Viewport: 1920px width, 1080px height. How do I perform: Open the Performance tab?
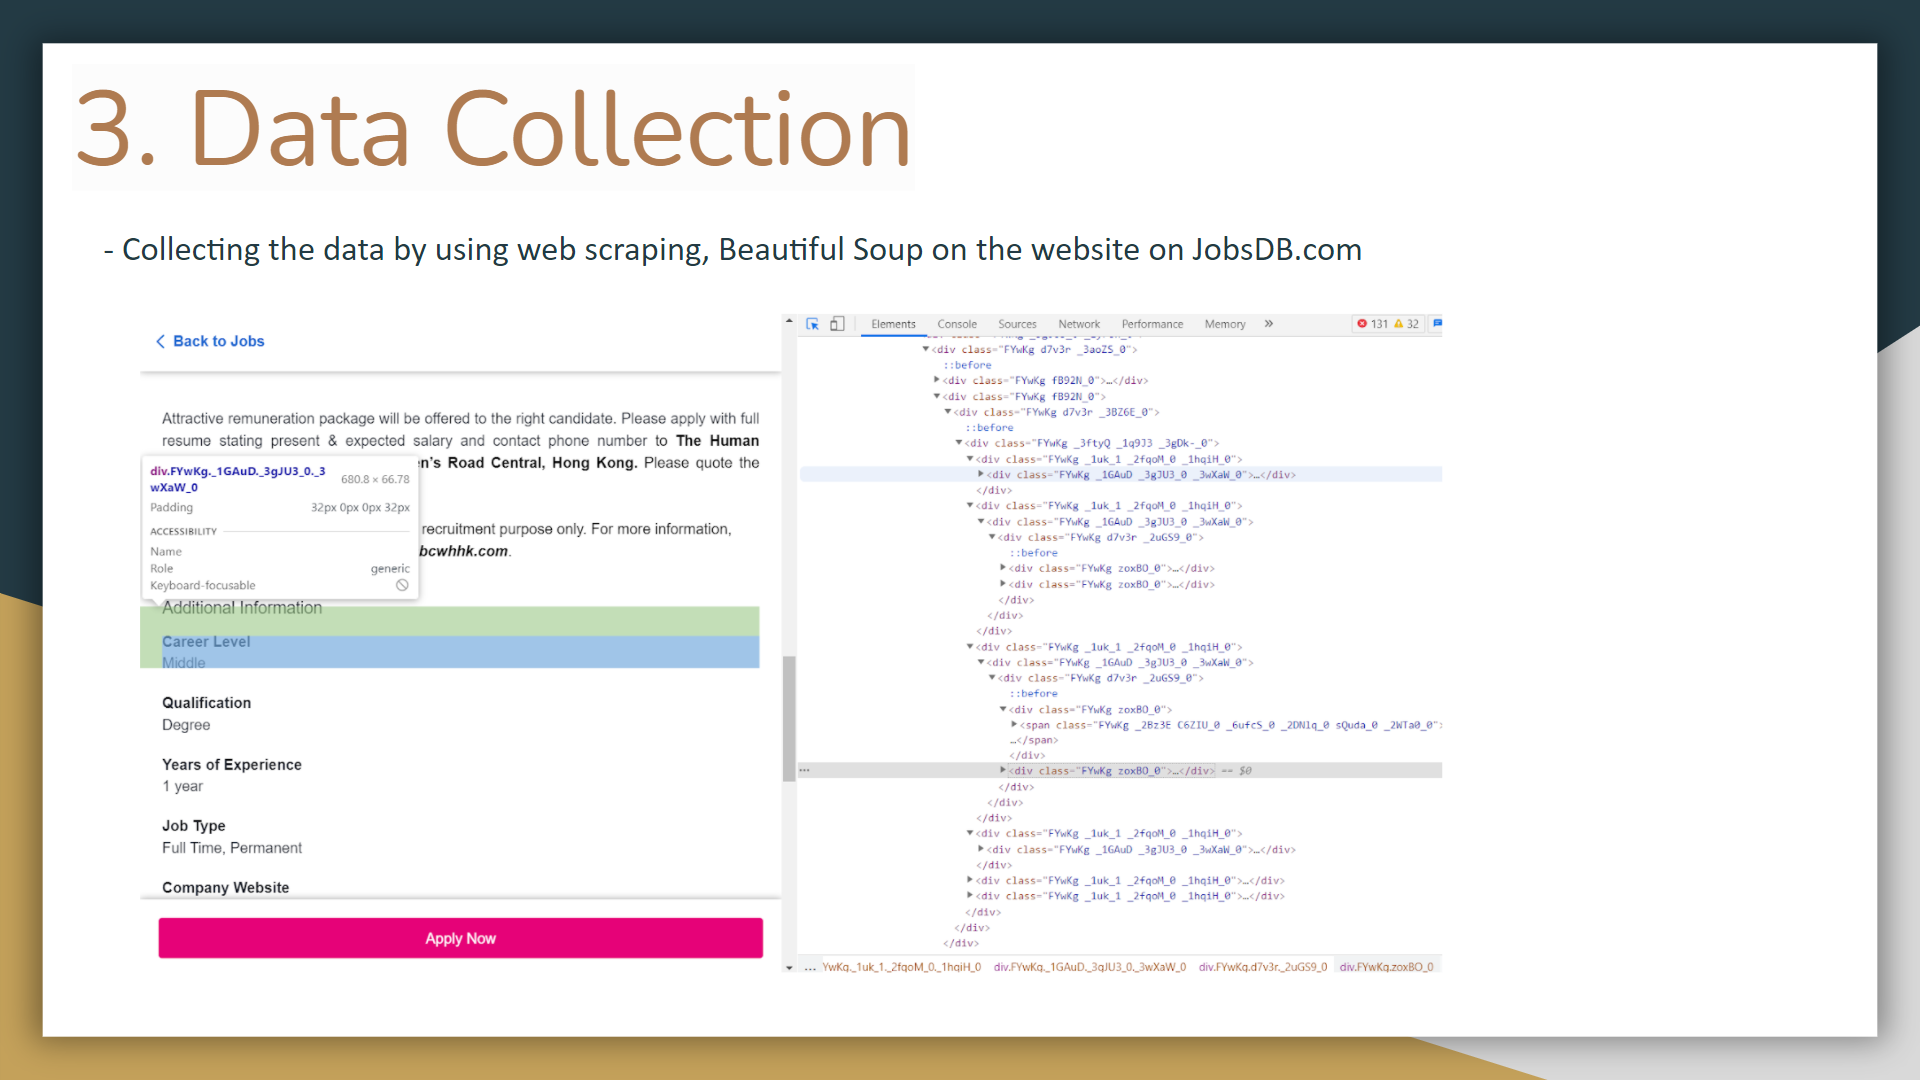click(x=1151, y=324)
